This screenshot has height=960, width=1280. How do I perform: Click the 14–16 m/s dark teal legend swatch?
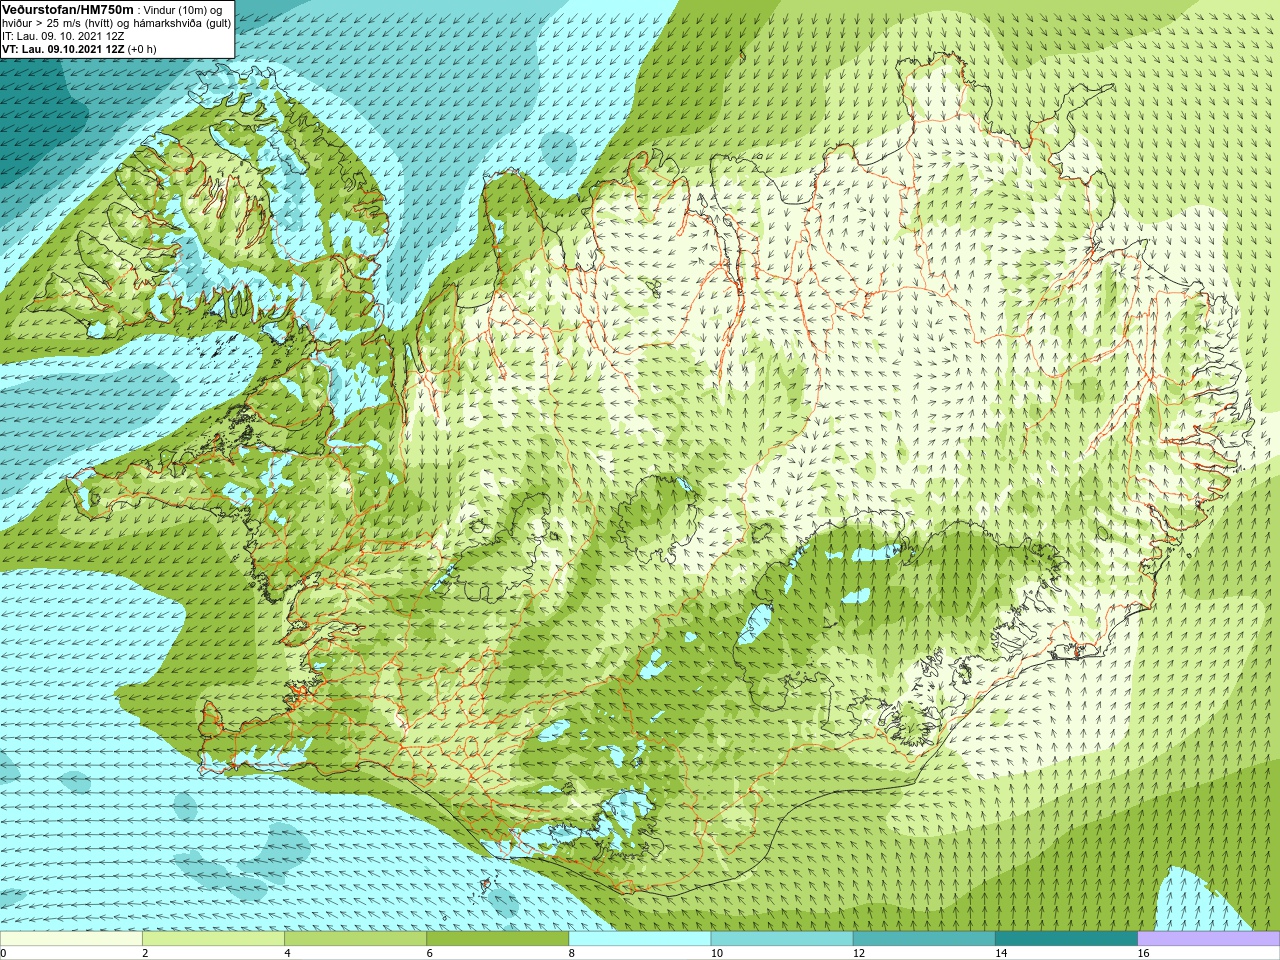coord(1066,939)
